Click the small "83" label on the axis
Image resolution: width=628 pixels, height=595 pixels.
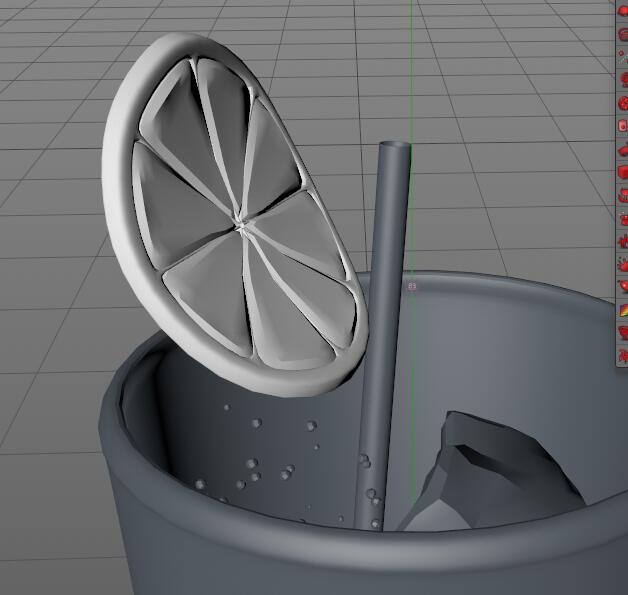[412, 286]
